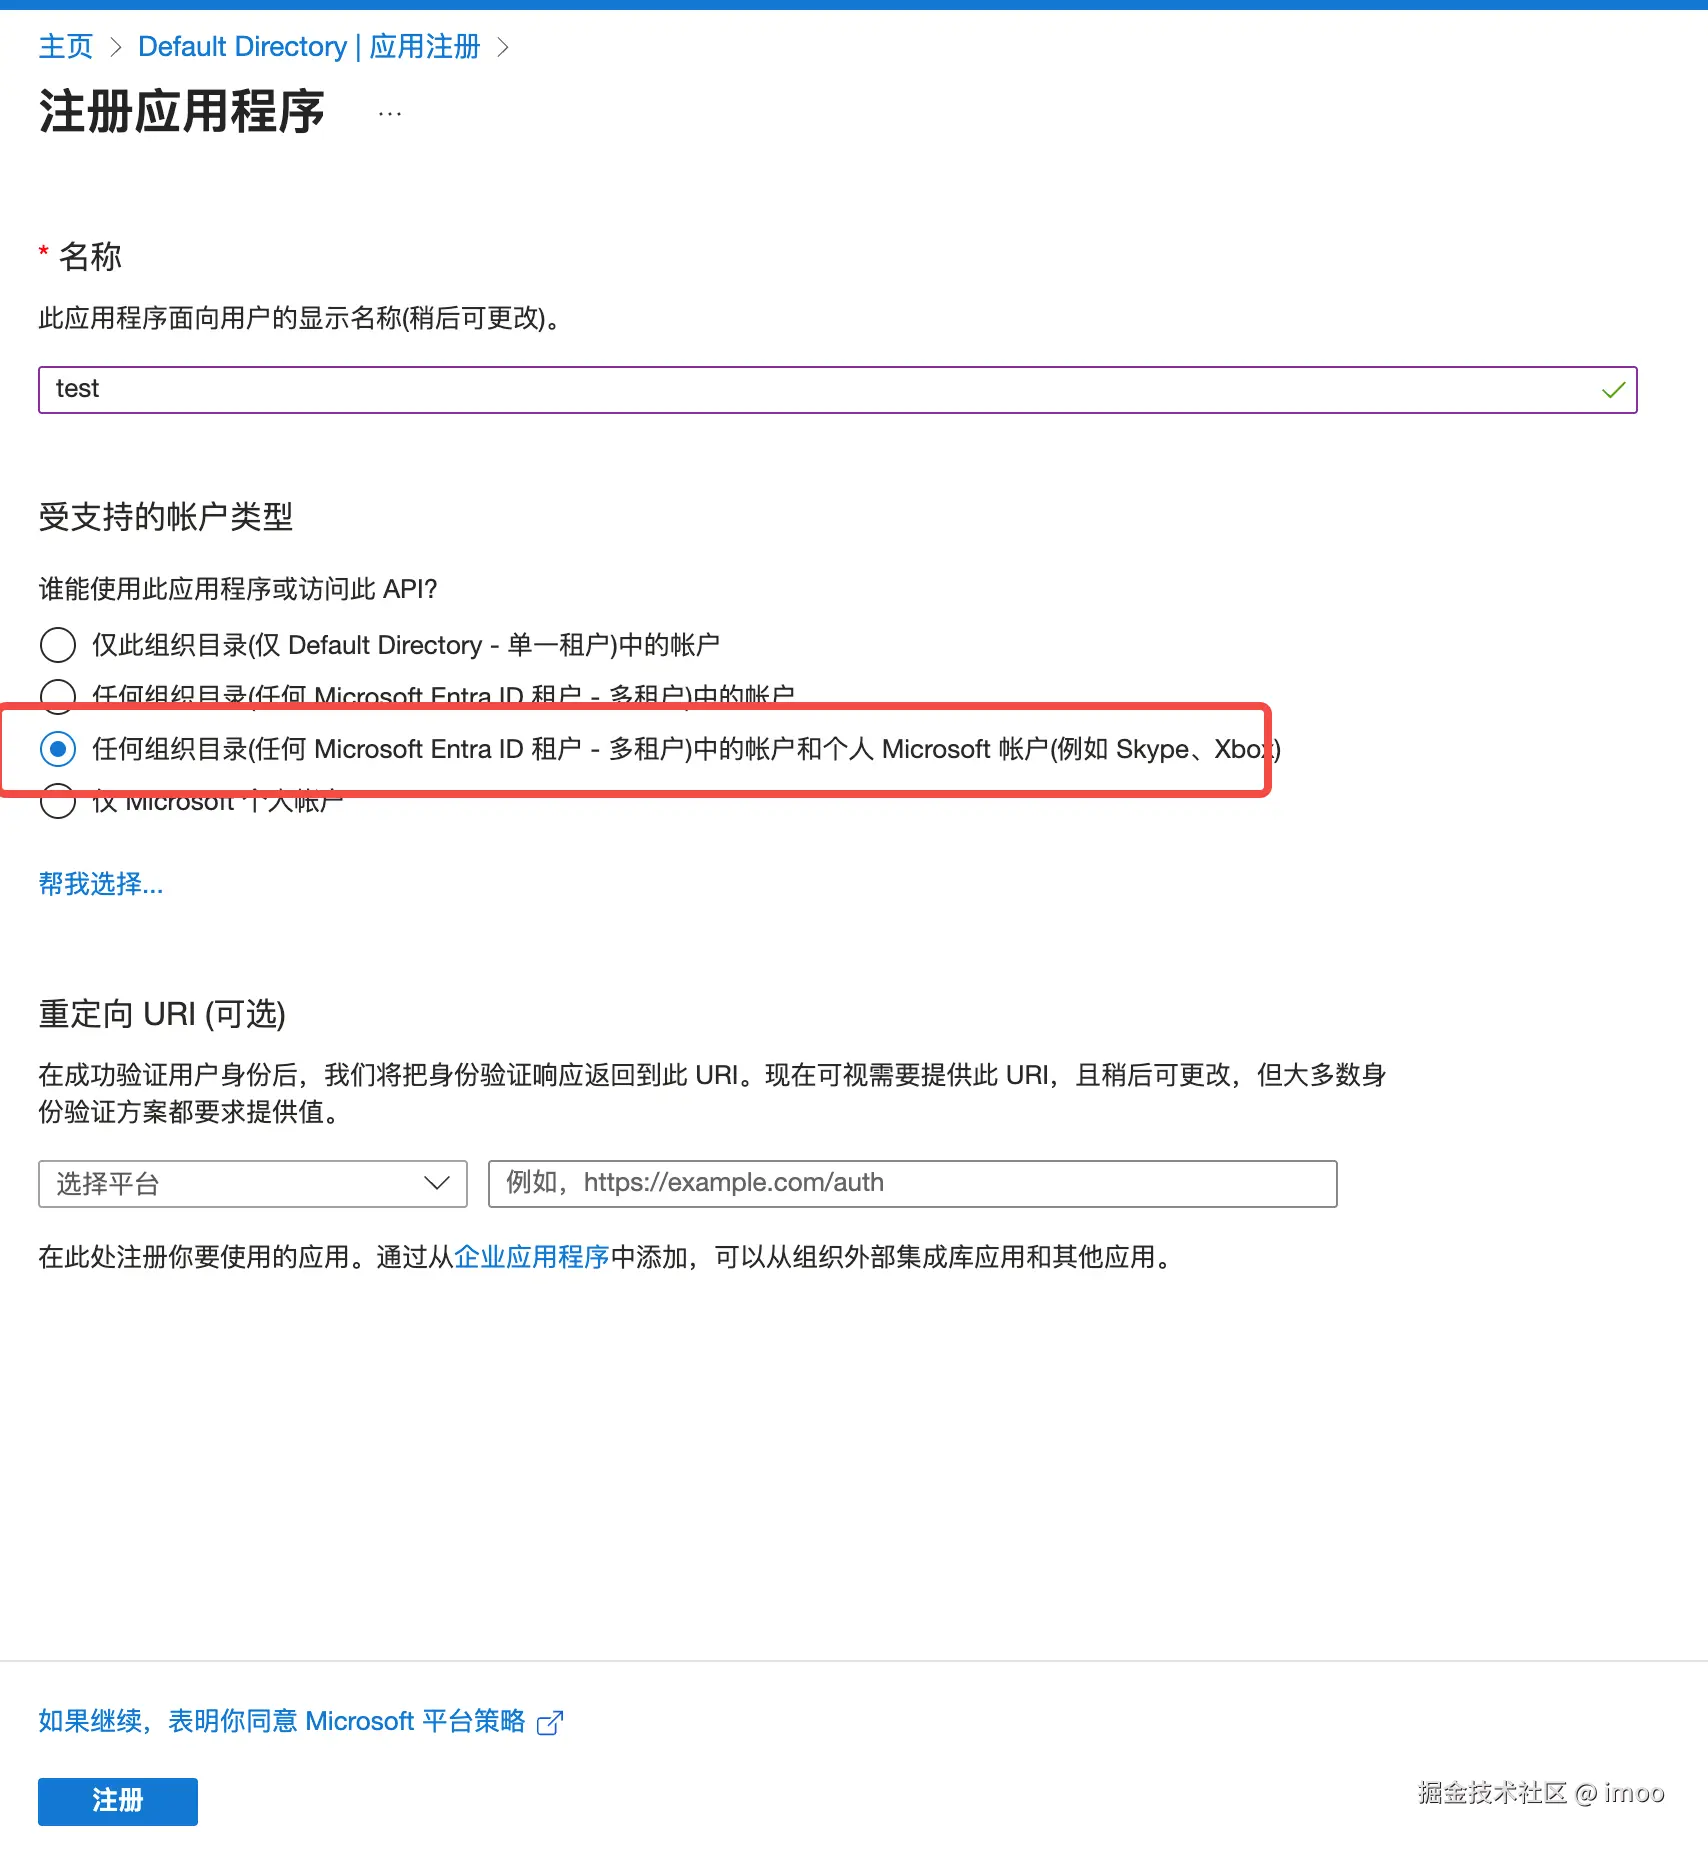Select personal Microsoft accounts only radio option

coord(58,803)
